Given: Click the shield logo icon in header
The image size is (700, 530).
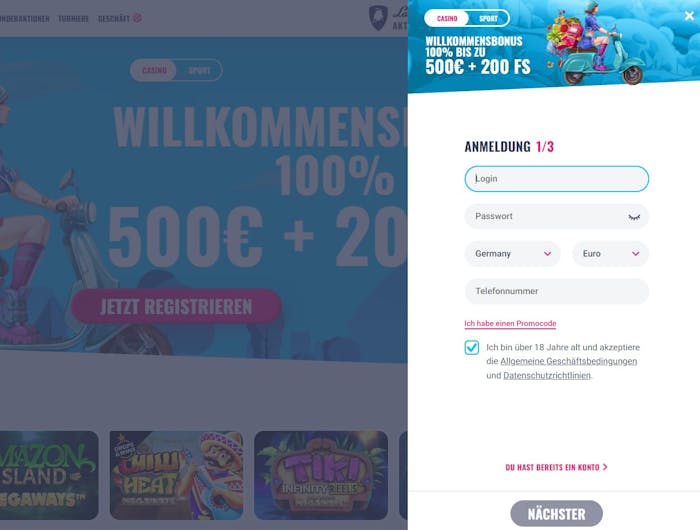Looking at the screenshot, I should pos(378,18).
